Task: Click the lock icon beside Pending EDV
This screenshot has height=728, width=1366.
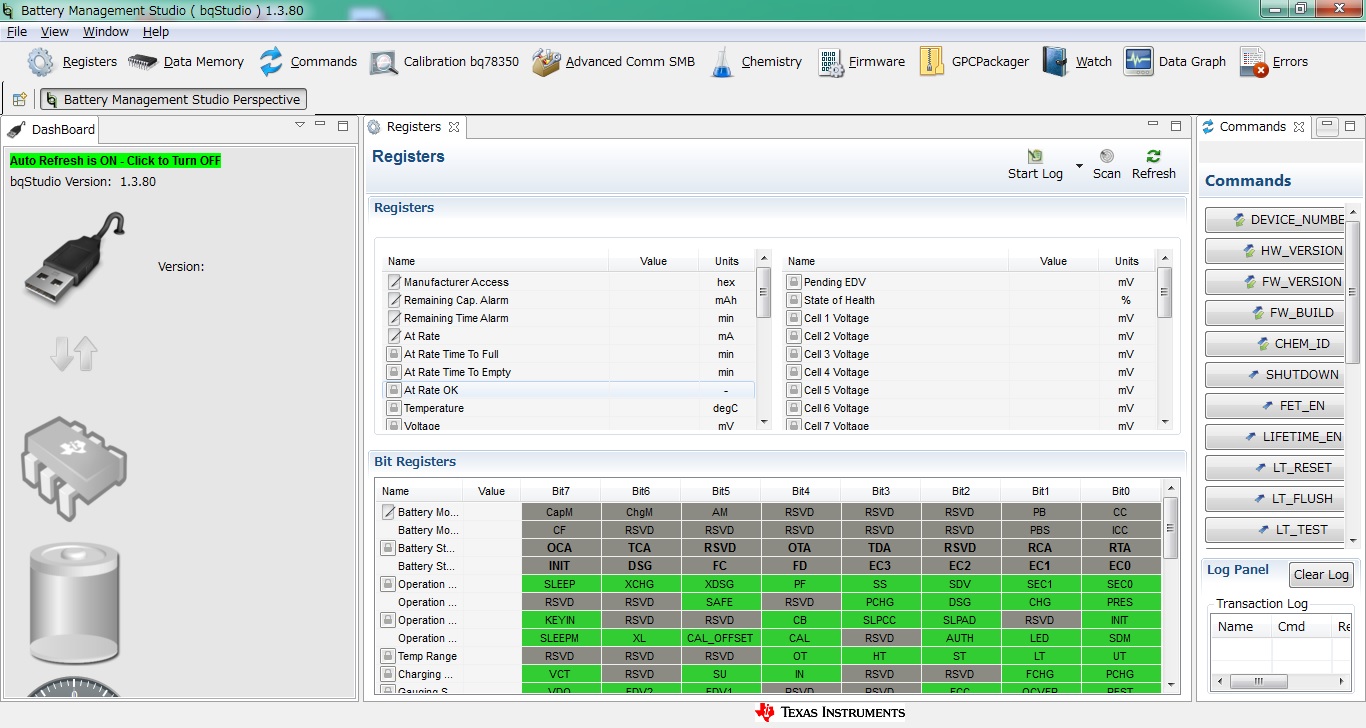Action: 794,282
